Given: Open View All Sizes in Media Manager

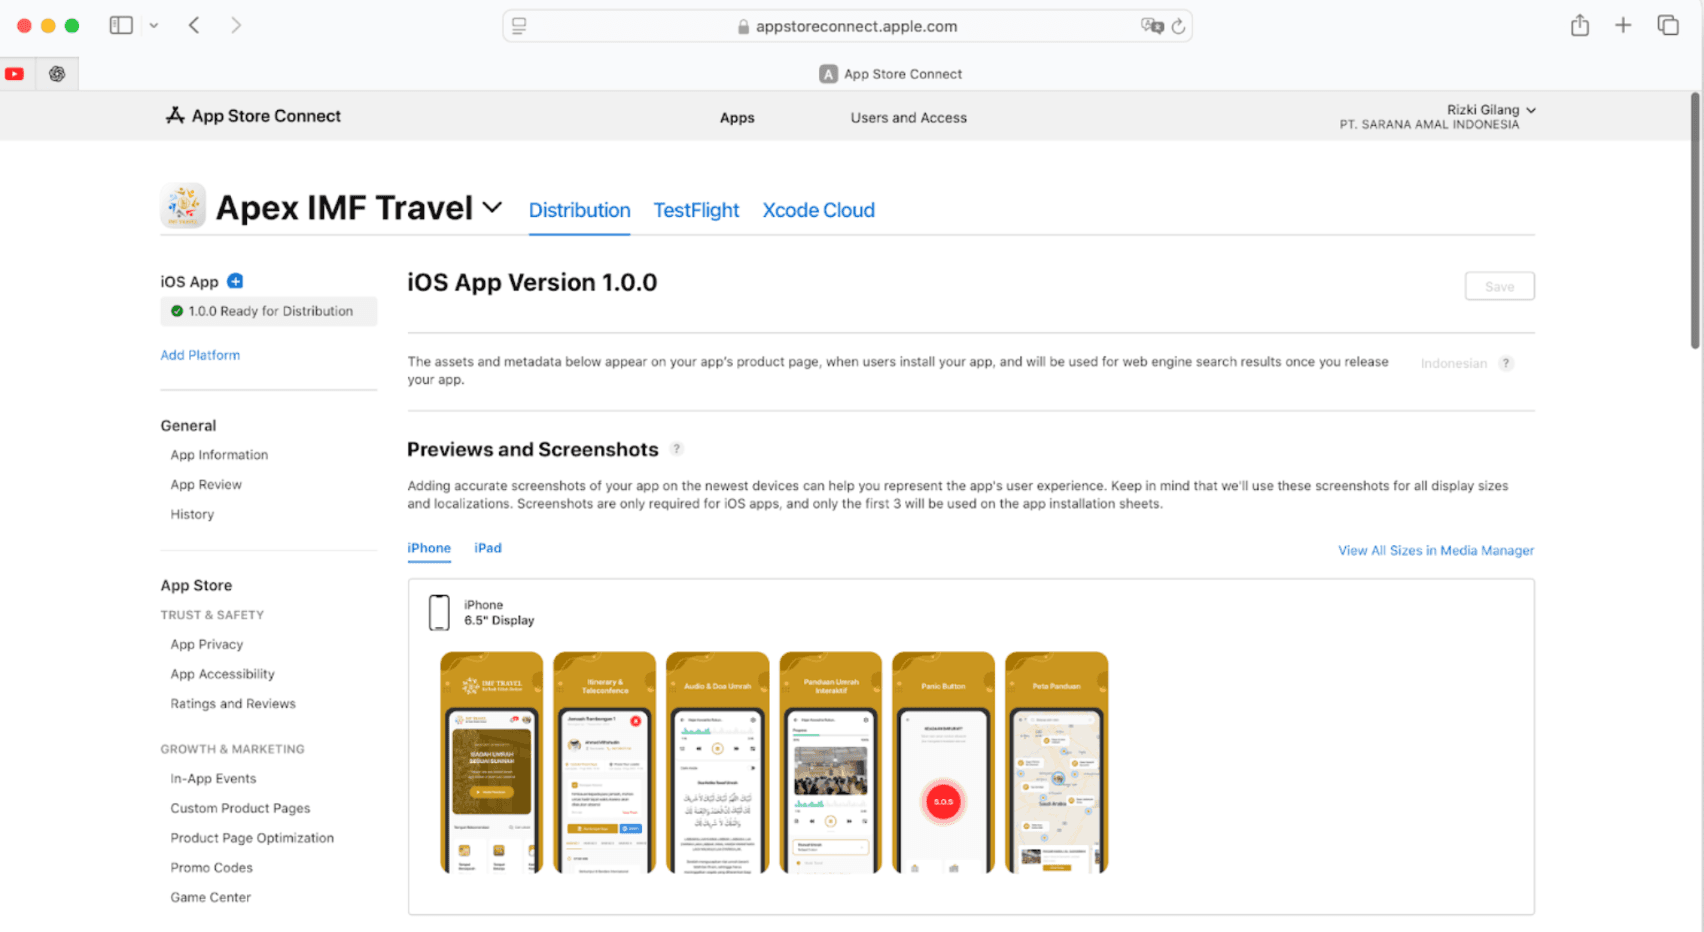Looking at the screenshot, I should [x=1436, y=551].
